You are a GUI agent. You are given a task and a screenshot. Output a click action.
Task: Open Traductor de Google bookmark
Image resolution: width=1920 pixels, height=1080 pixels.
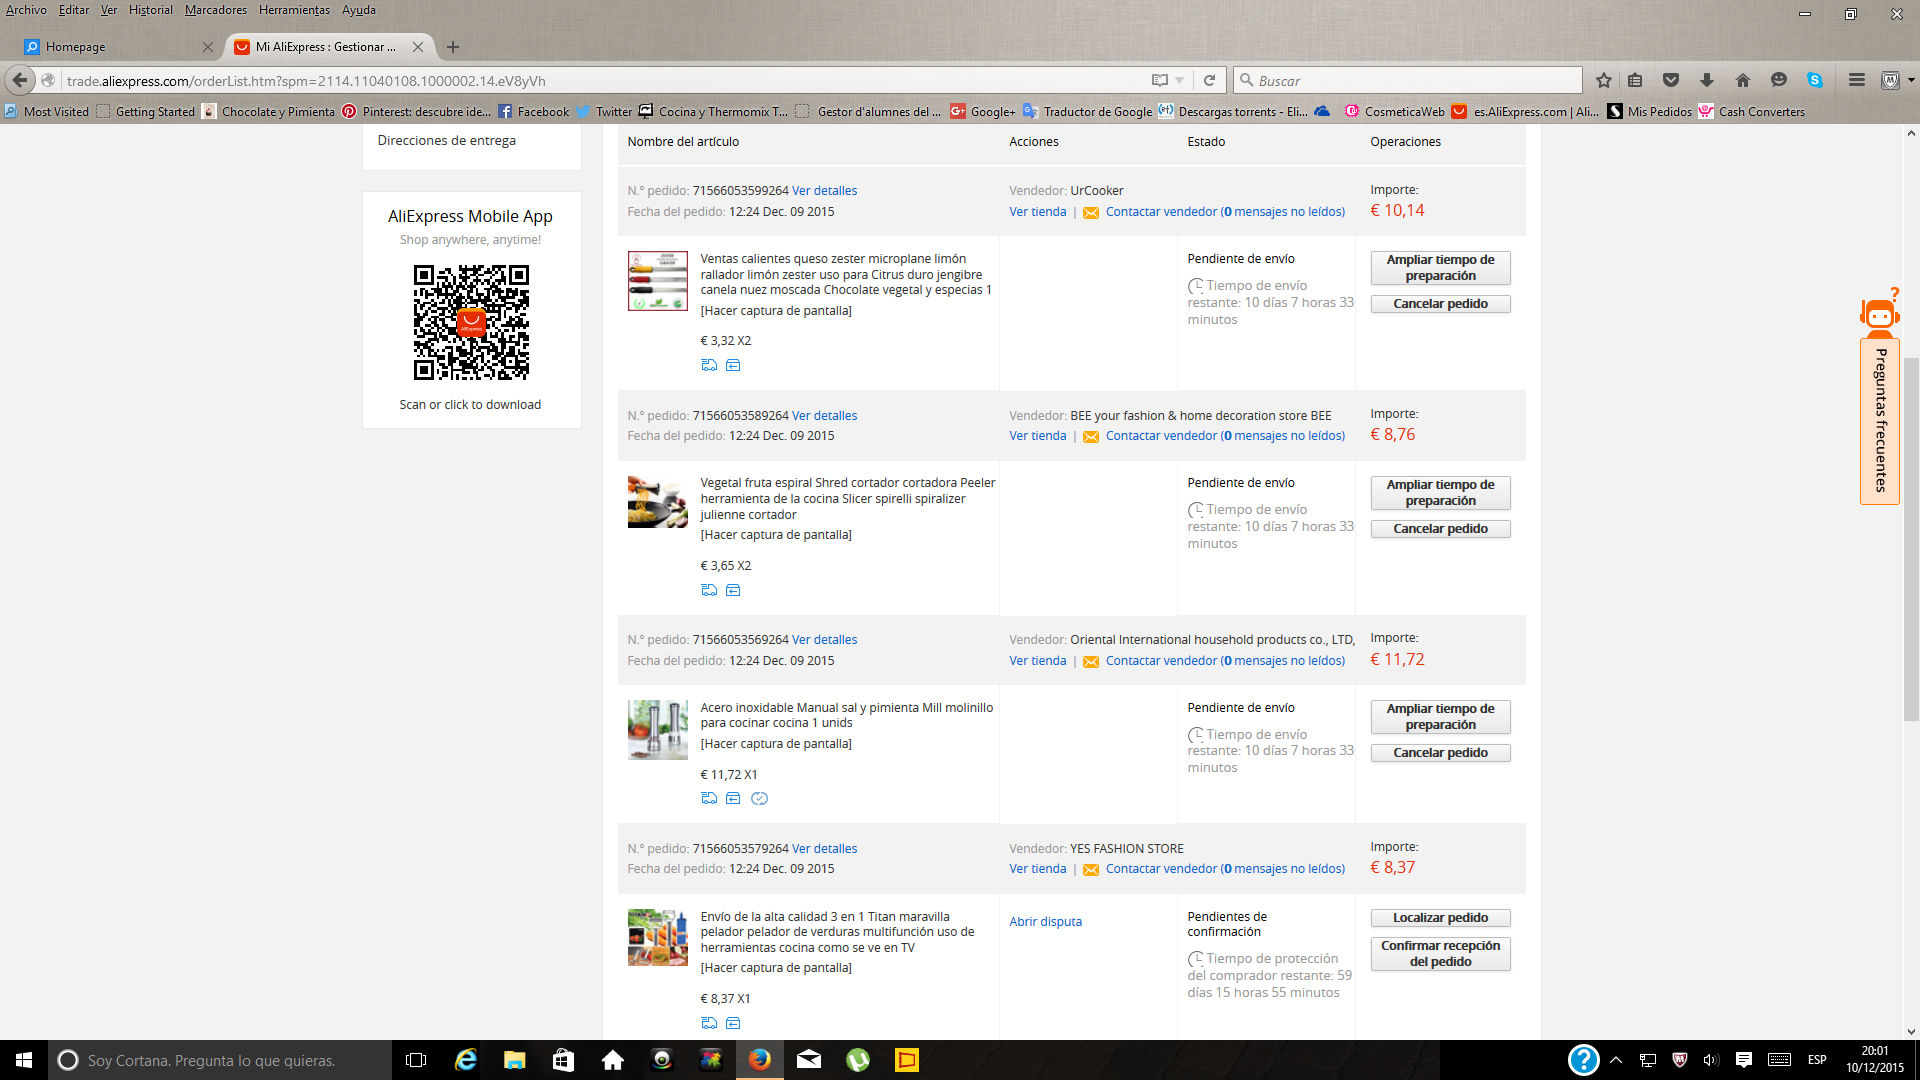coord(1088,112)
